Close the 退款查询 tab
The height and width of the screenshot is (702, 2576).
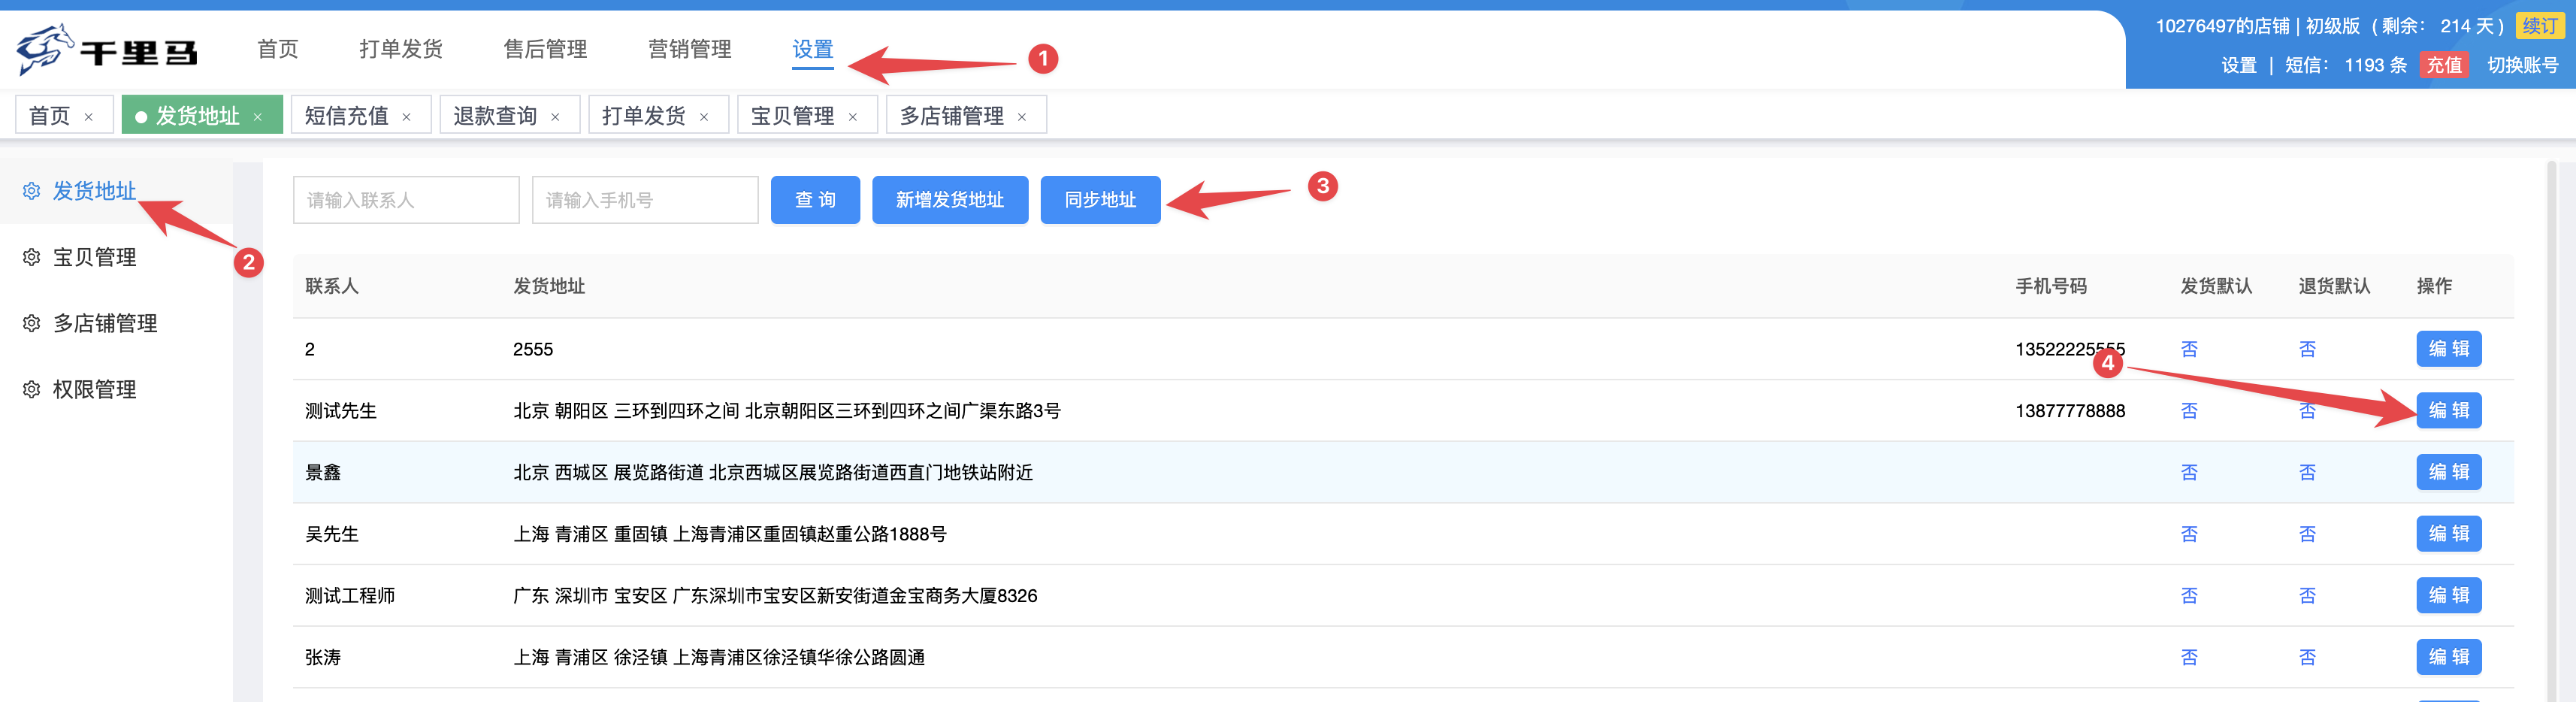(555, 117)
